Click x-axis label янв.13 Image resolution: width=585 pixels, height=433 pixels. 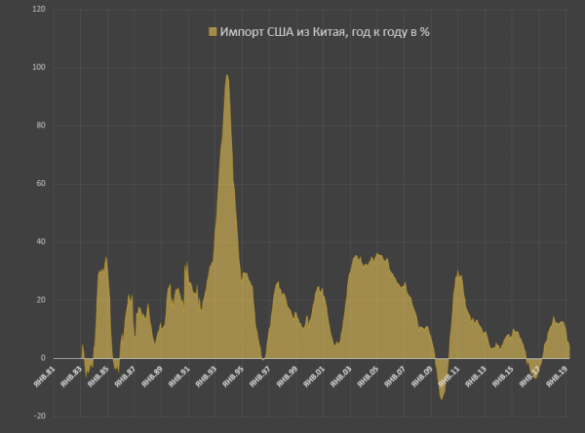point(476,377)
